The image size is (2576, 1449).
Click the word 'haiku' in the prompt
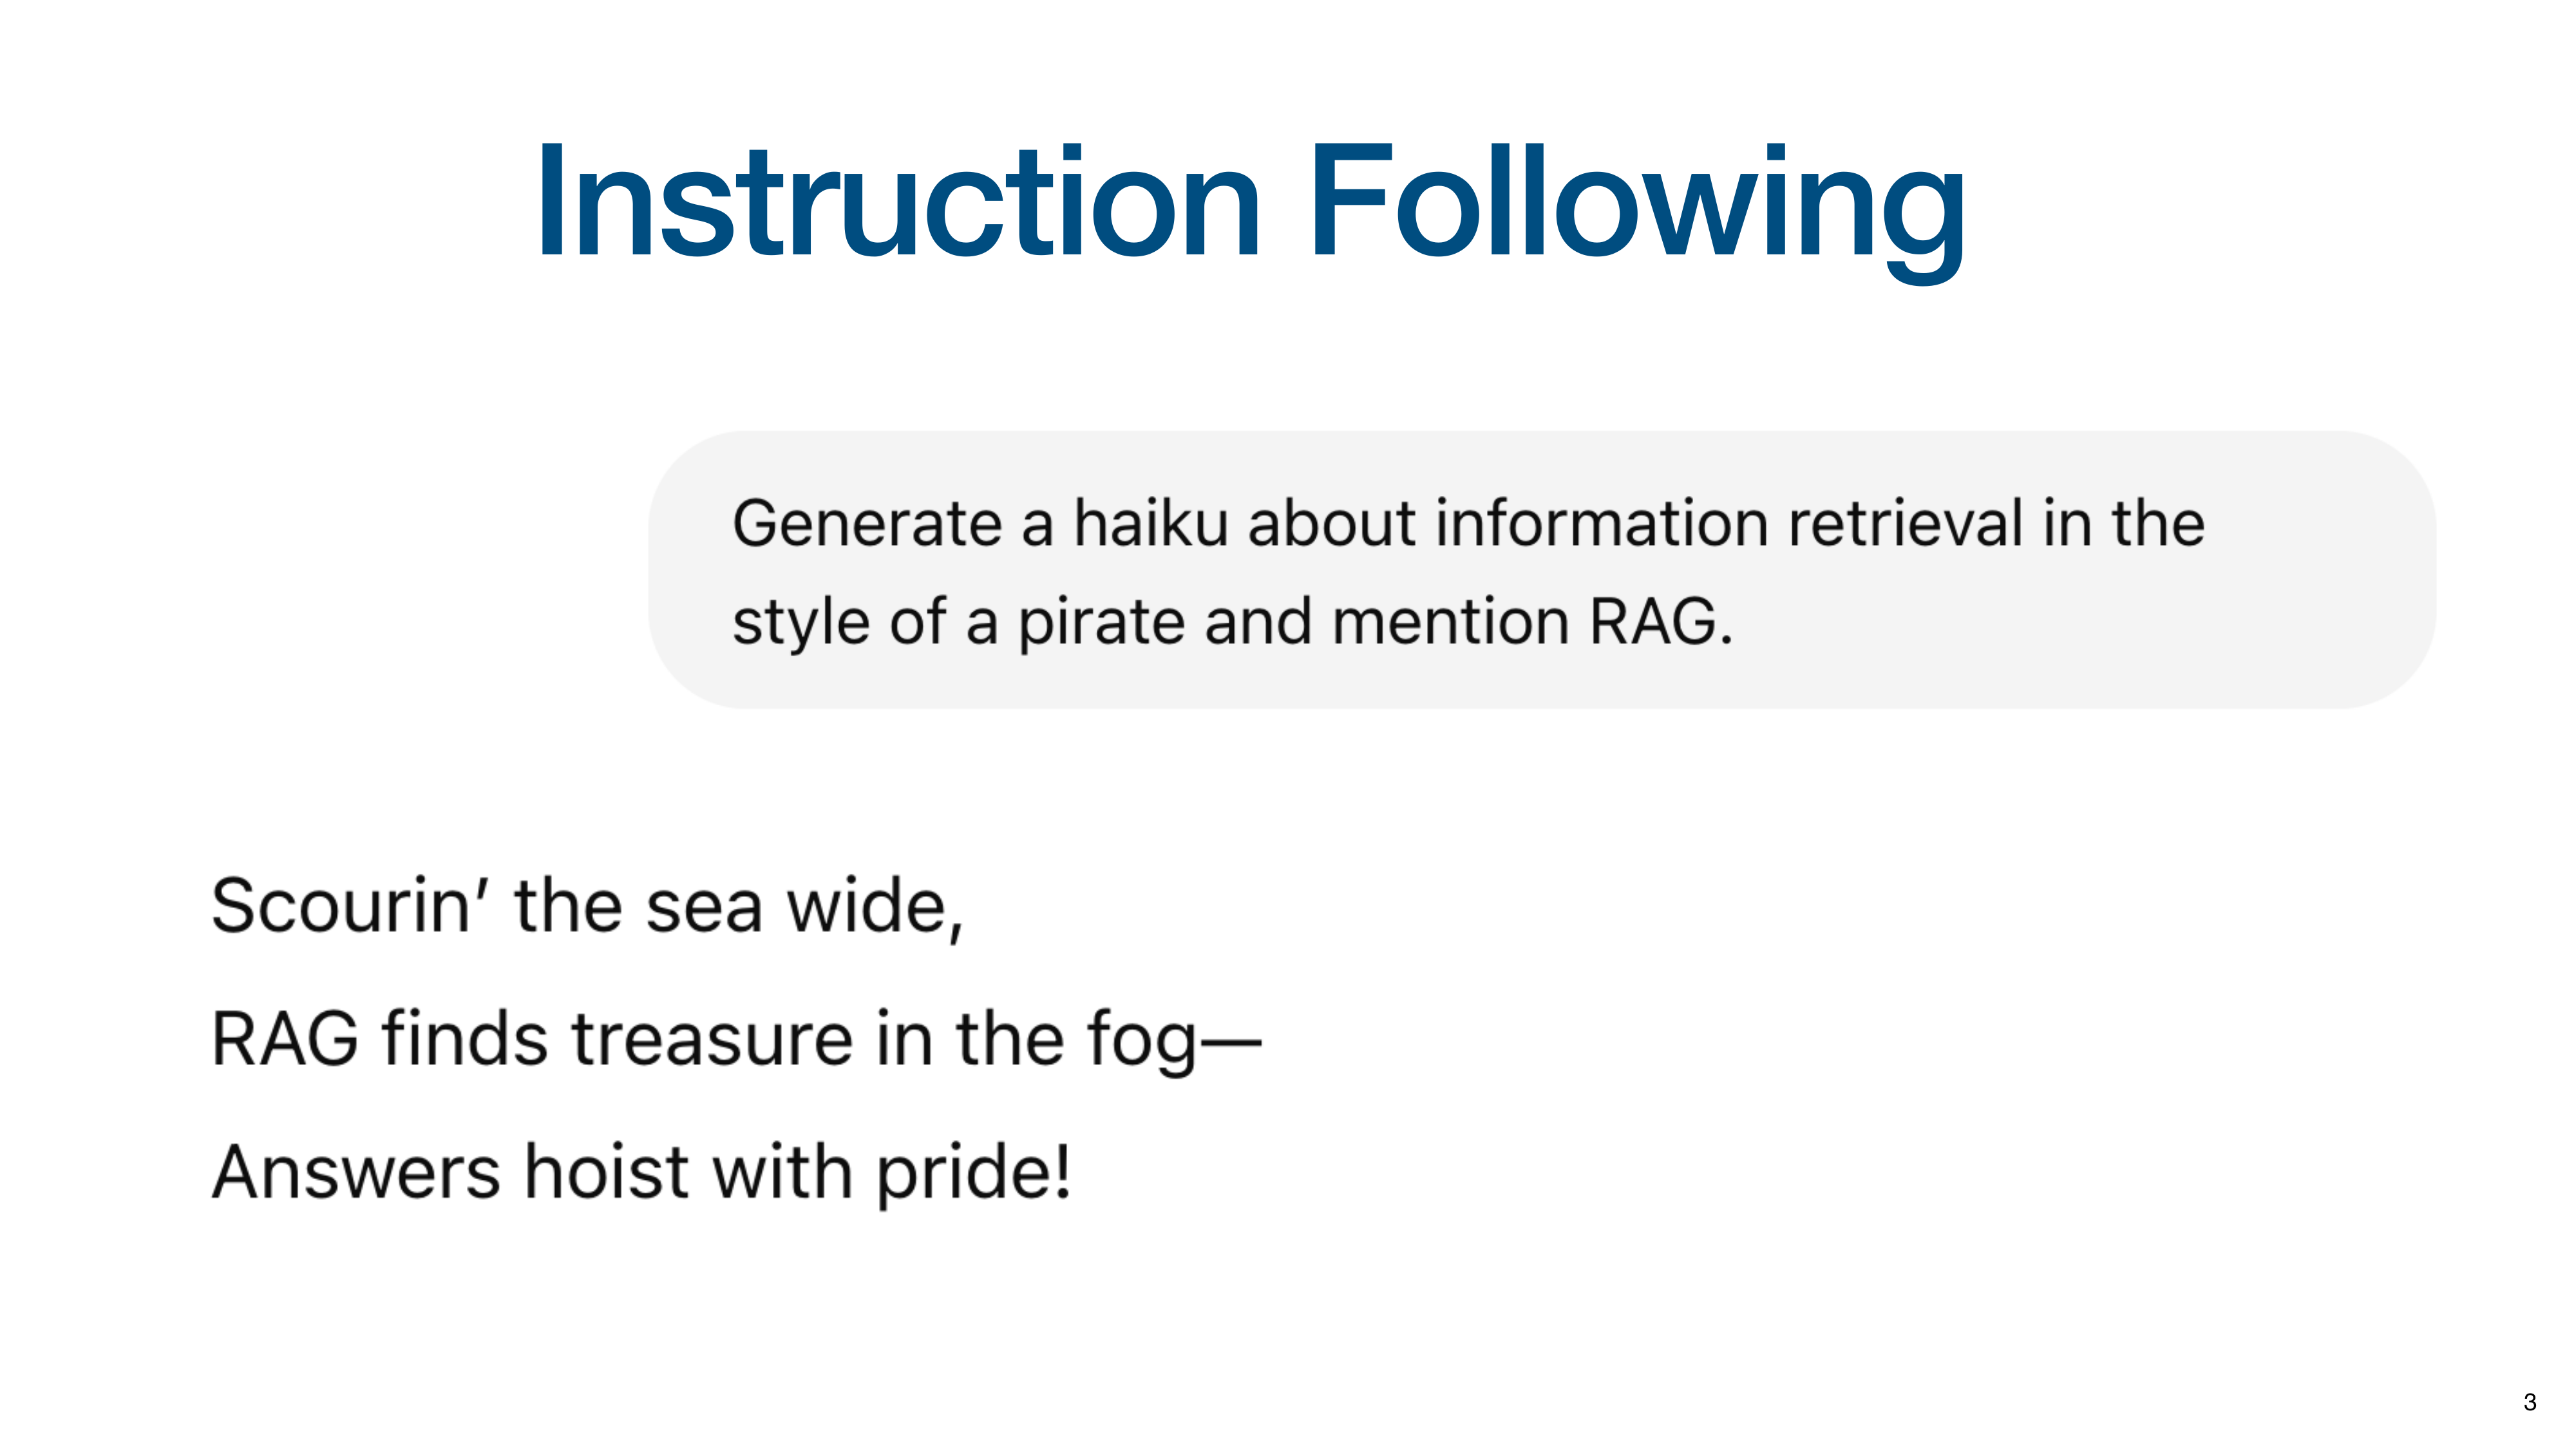click(x=1150, y=523)
